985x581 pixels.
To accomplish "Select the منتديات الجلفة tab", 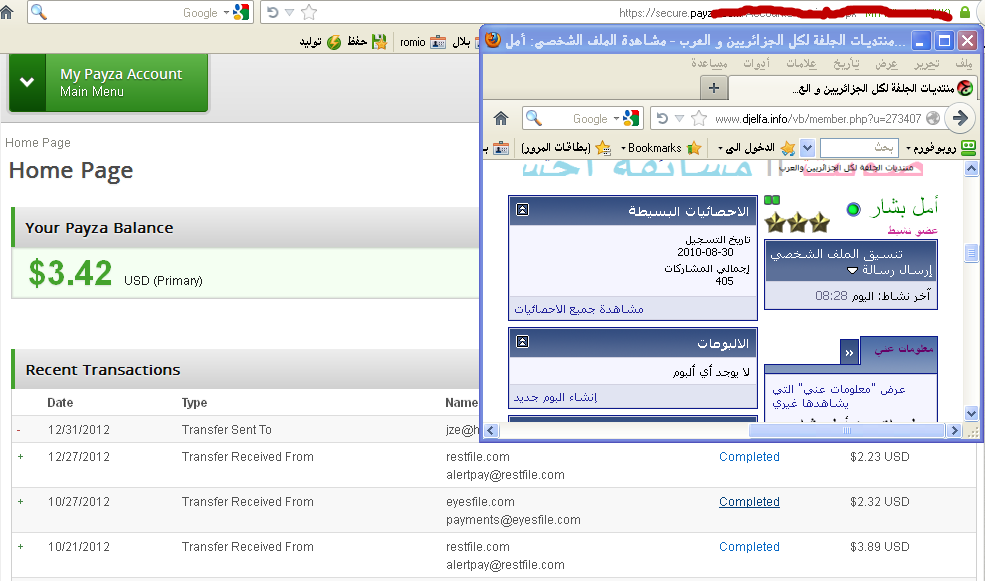I will tap(853, 89).
